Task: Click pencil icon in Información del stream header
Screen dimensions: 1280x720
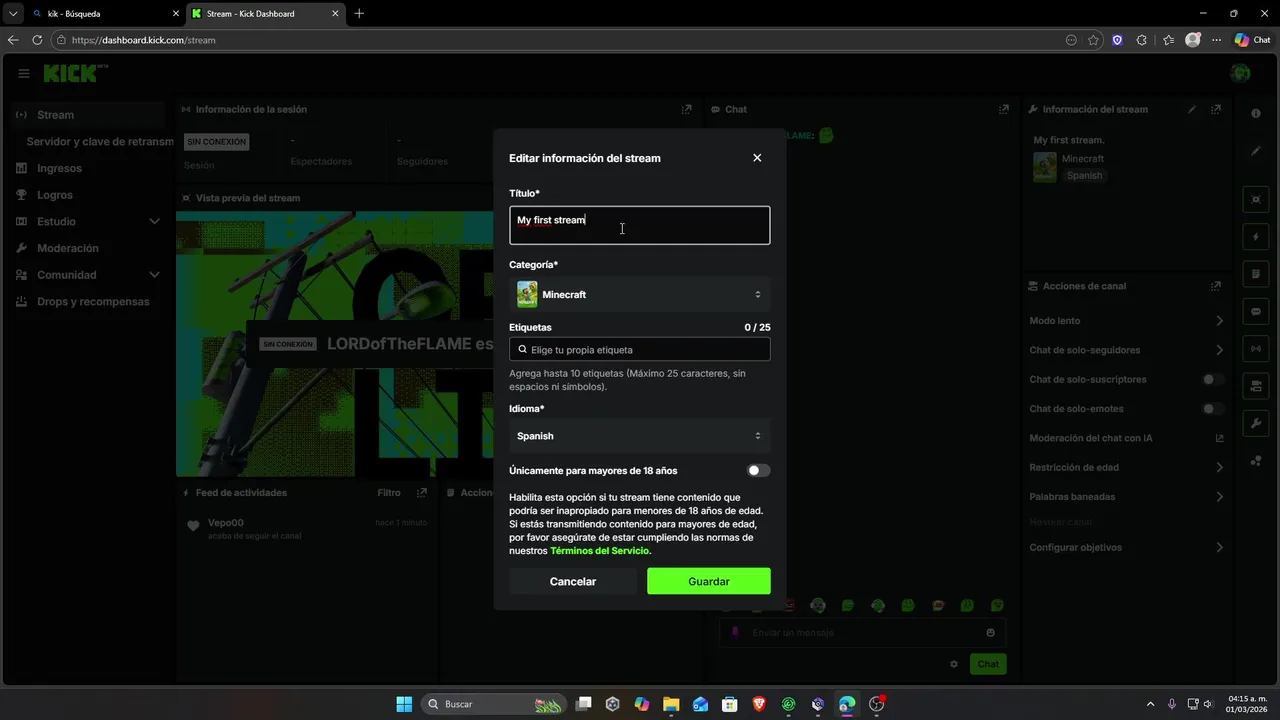Action: click(1191, 109)
